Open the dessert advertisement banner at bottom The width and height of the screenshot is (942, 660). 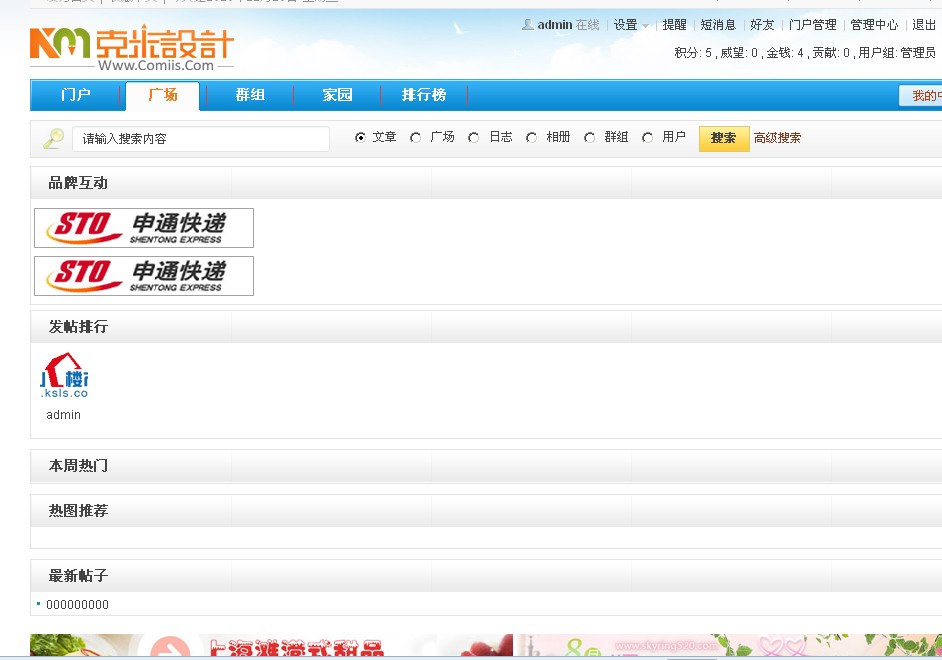pyautogui.click(x=272, y=645)
